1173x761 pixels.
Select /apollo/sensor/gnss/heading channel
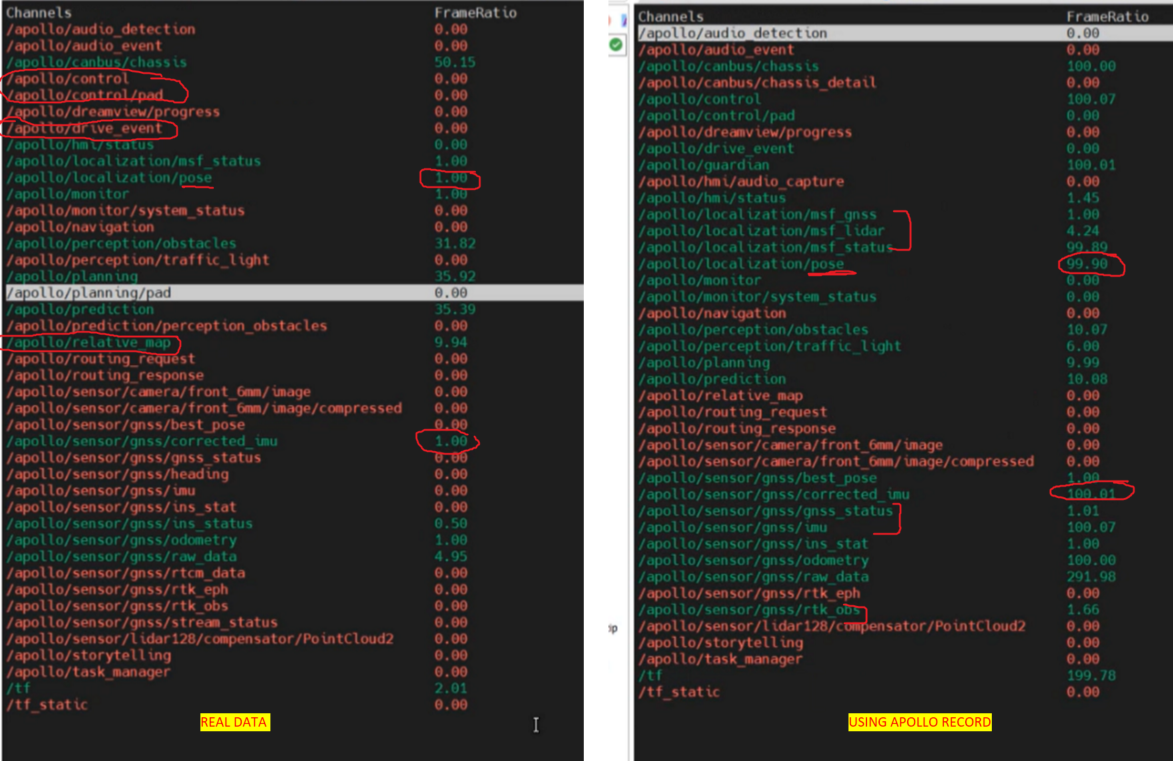pos(117,474)
